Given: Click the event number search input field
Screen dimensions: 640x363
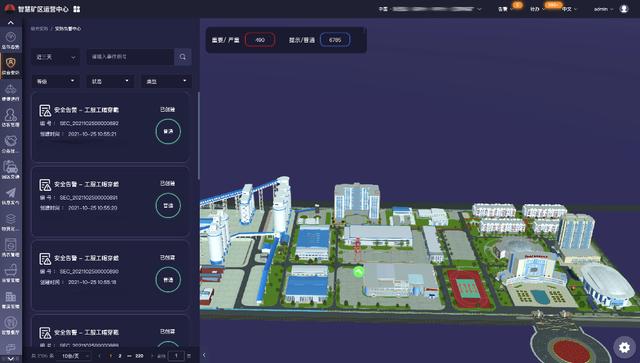Looking at the screenshot, I should [x=130, y=57].
